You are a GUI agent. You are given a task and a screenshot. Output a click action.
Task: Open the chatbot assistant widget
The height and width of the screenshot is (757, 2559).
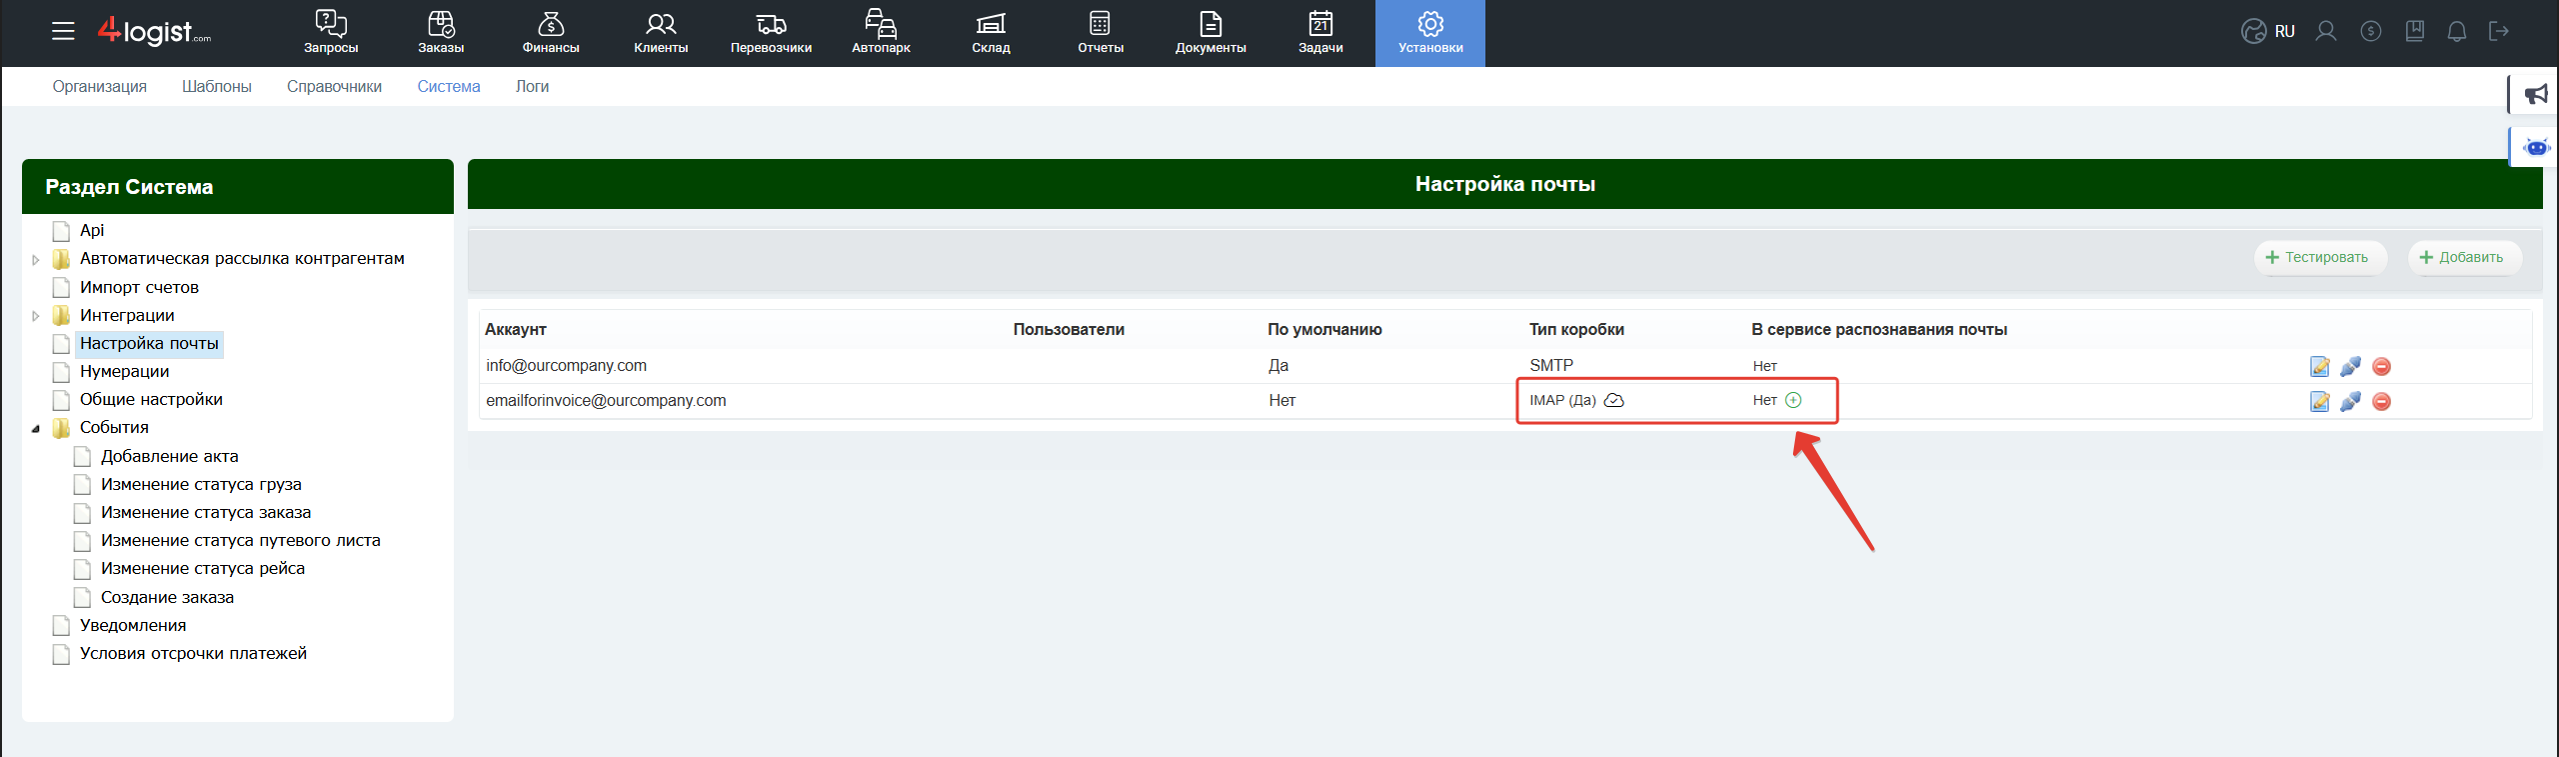click(2535, 148)
